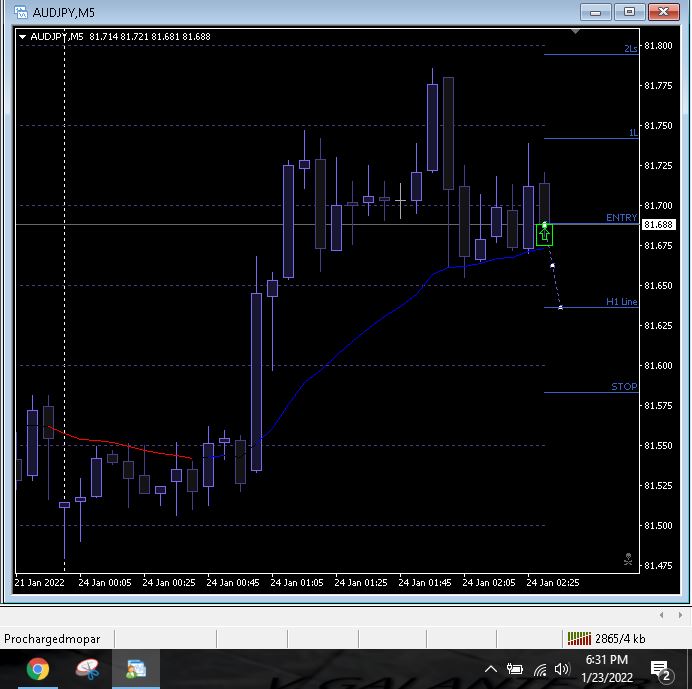Click the 2865/4 kb traffic text
Screen dimensions: 692x689
pyautogui.click(x=620, y=639)
